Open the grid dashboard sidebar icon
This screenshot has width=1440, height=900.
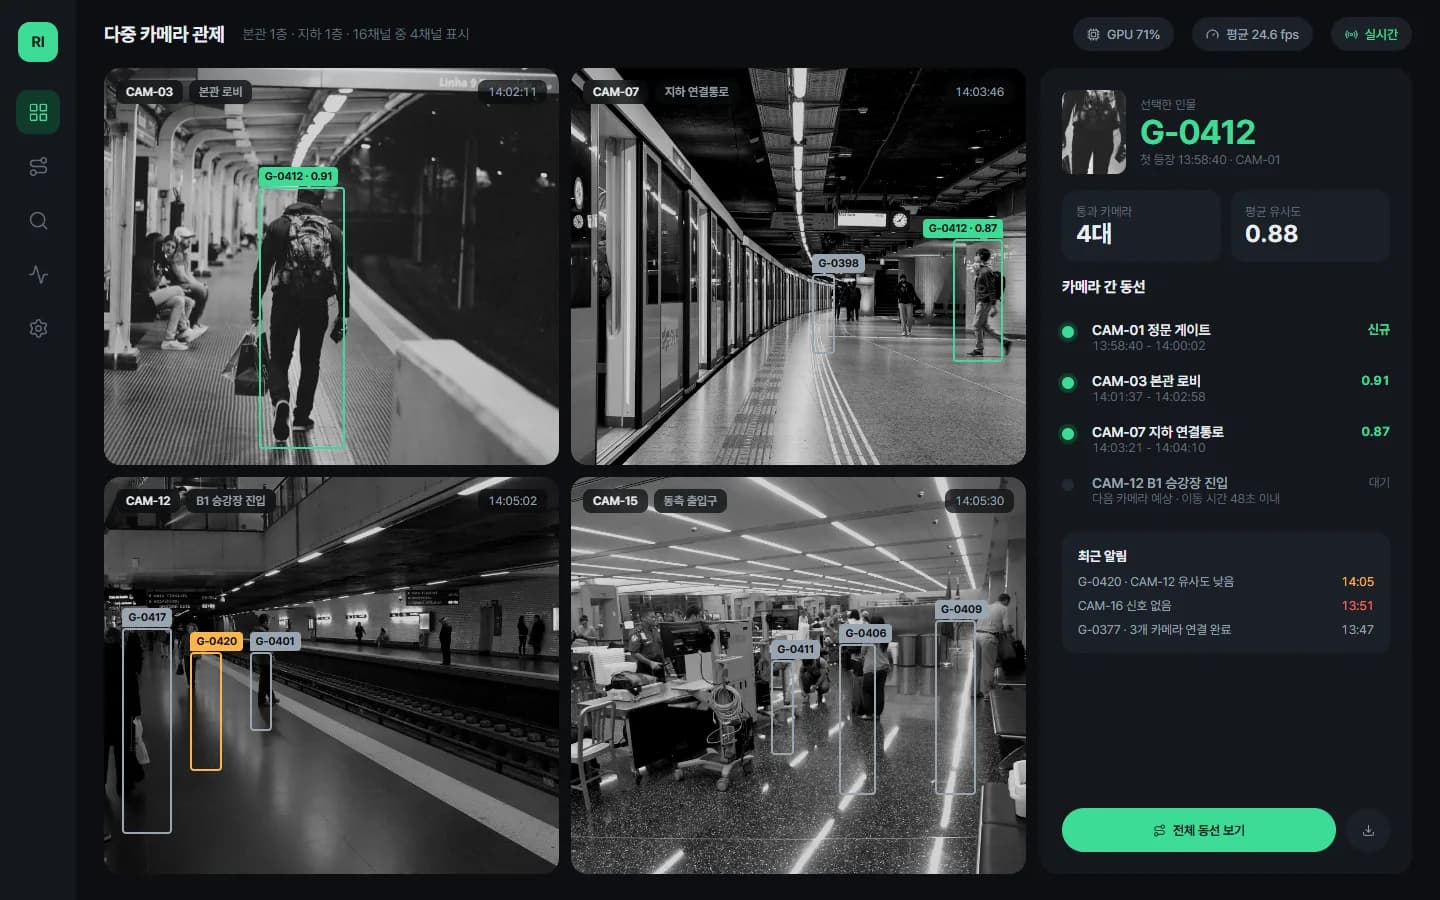point(38,112)
